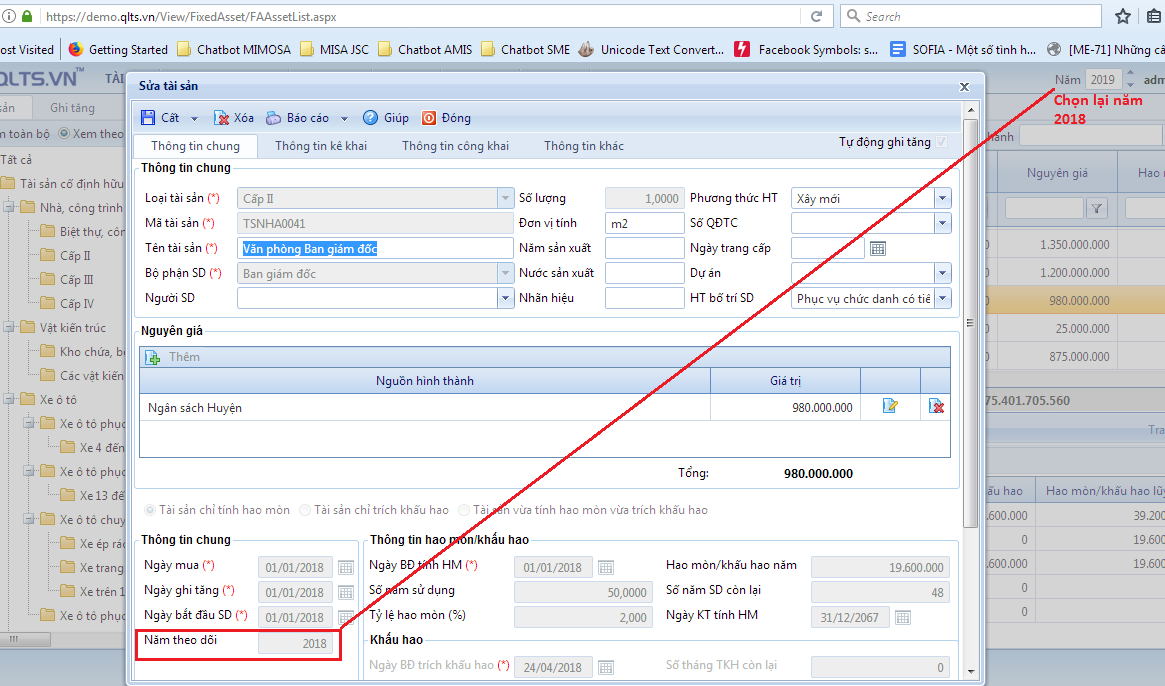The height and width of the screenshot is (686, 1165).
Task: Open Chatbot MIMOSA bookmark folder
Action: [x=234, y=49]
